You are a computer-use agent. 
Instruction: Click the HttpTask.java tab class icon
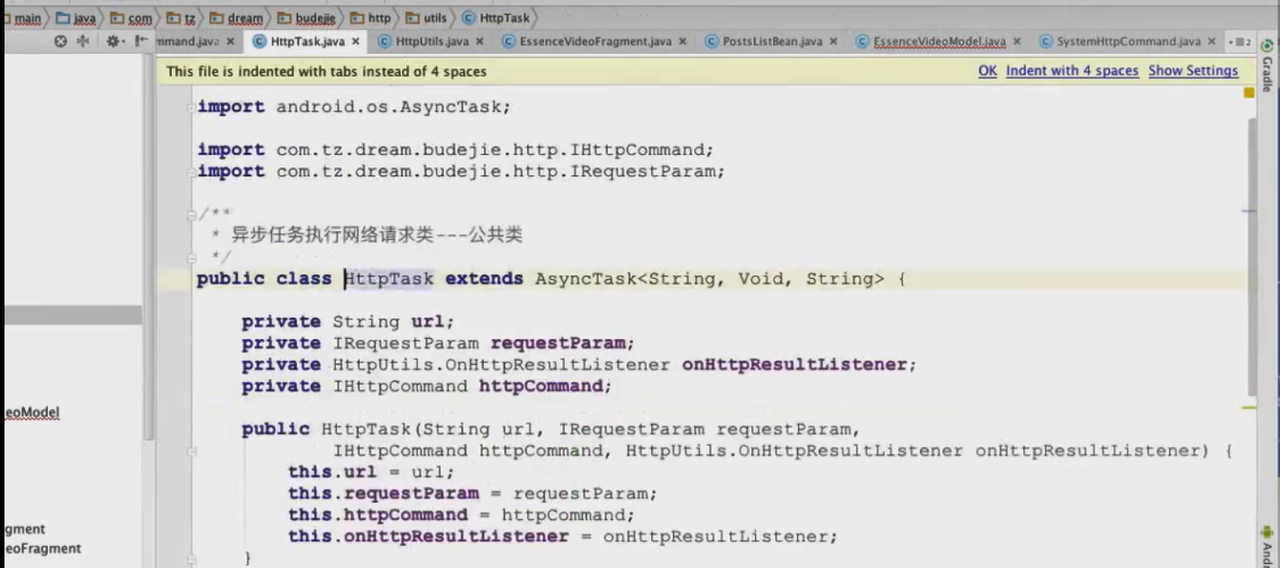point(260,41)
